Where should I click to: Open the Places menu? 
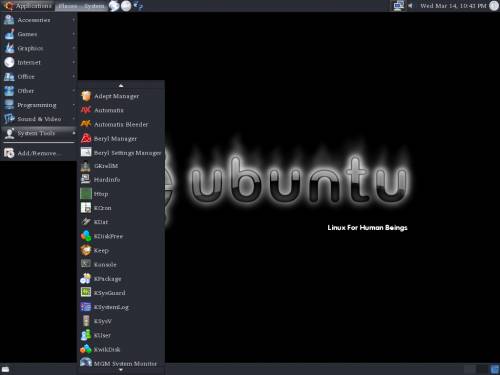[x=68, y=6]
